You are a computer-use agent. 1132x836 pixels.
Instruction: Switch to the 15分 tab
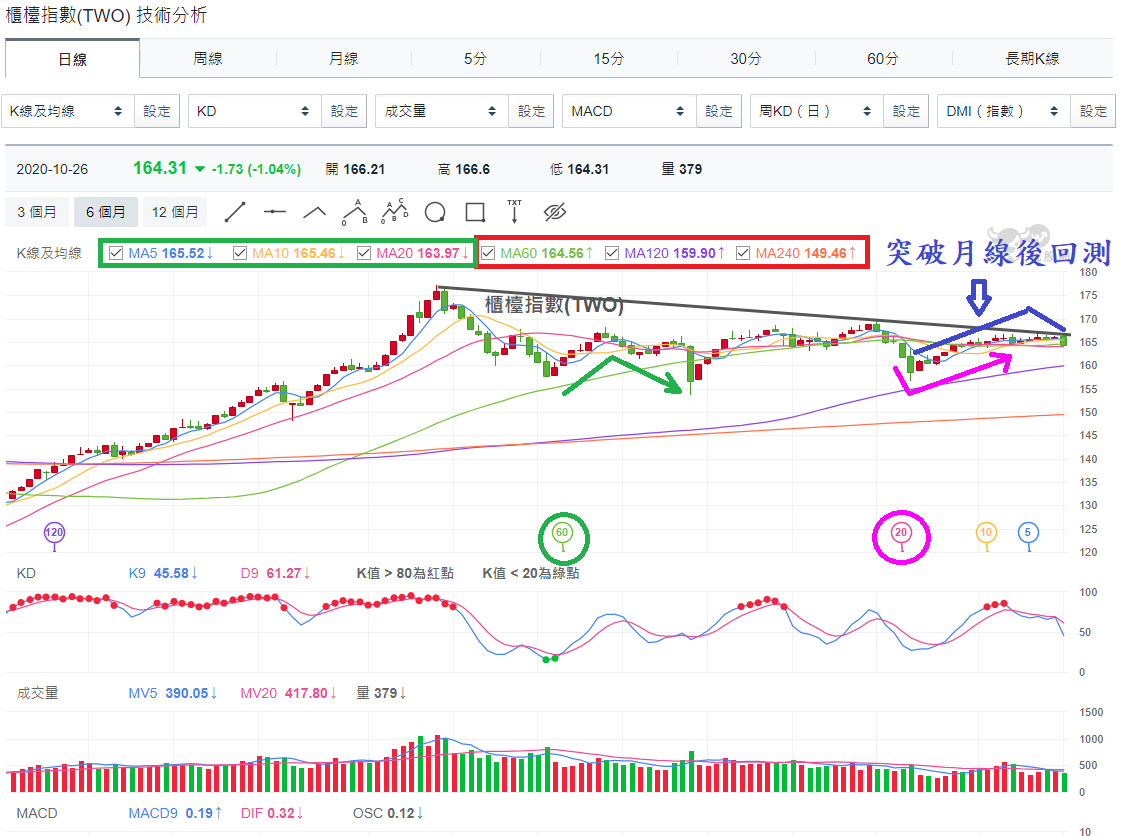point(609,58)
